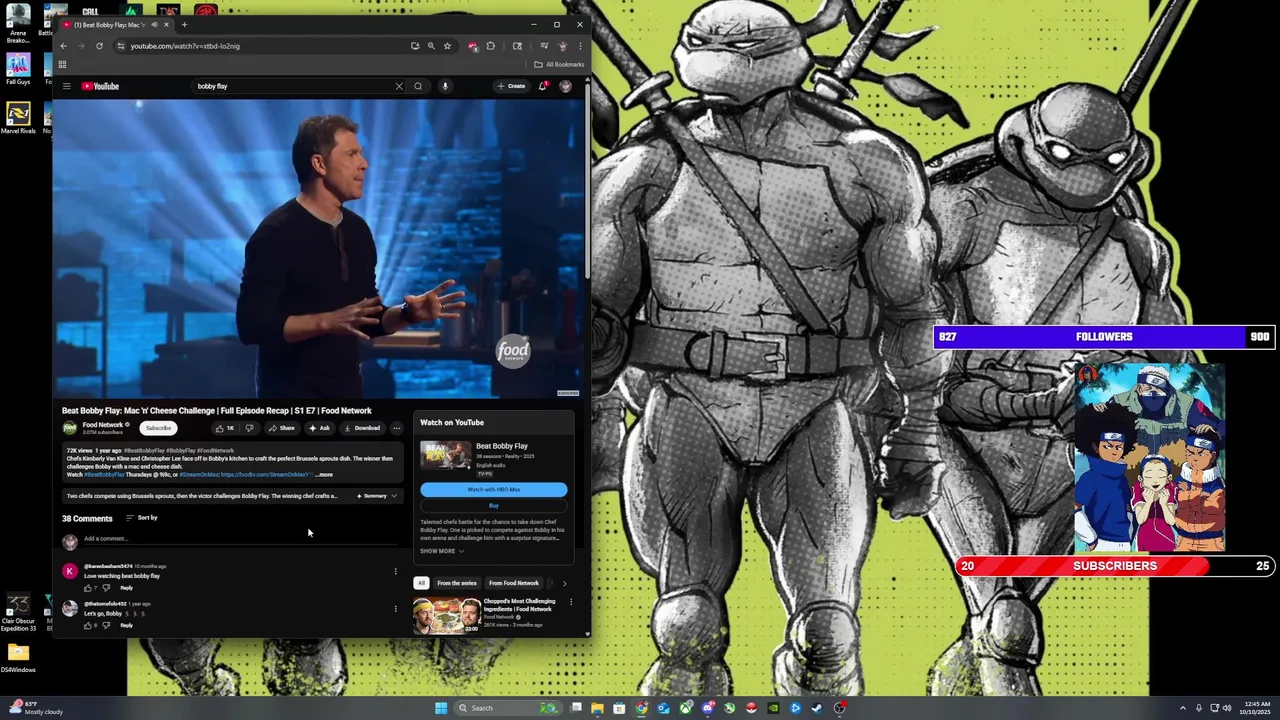Click 'Watch with HBO Max' button
Image resolution: width=1280 pixels, height=720 pixels.
click(493, 489)
